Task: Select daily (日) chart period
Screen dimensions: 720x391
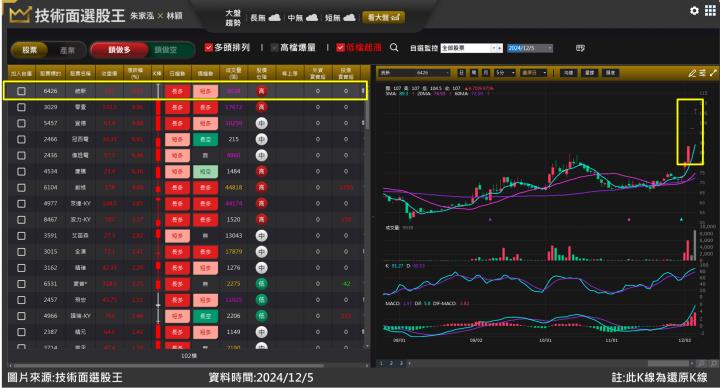Action: click(x=461, y=73)
